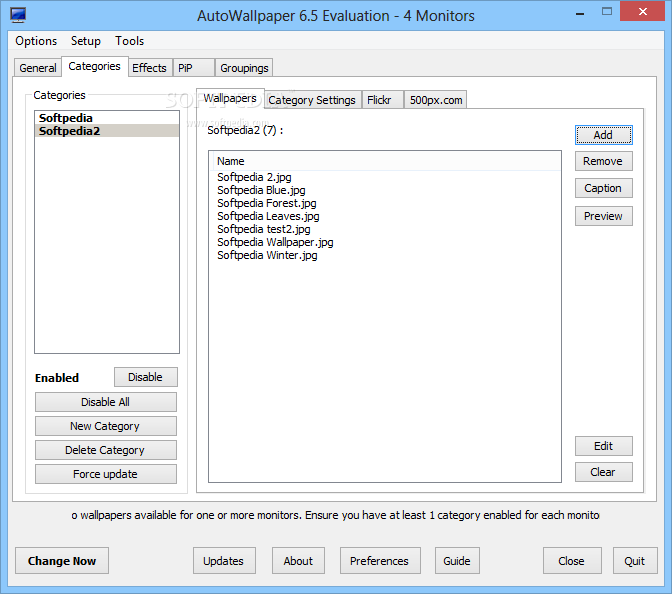Screen dimensions: 672x594
Task: Create a New Category
Action: coord(105,426)
